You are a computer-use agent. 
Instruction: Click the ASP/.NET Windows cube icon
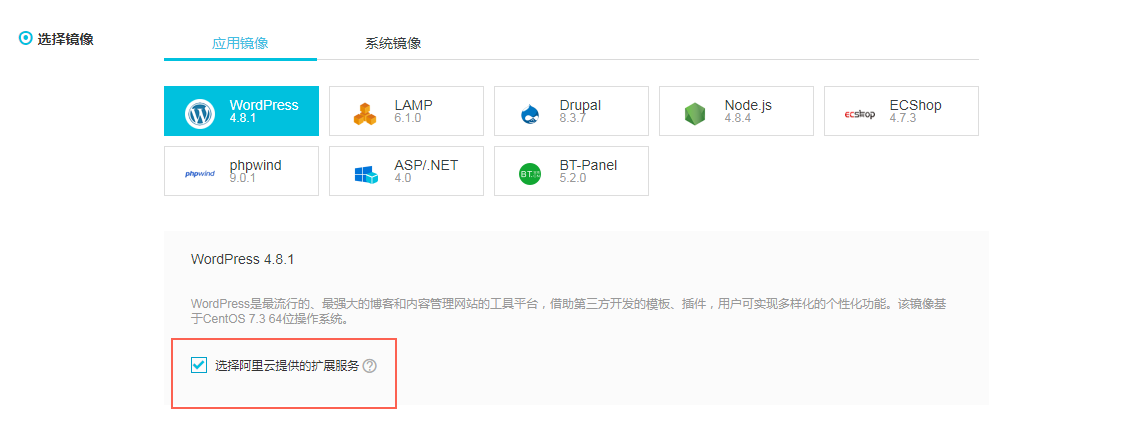[x=365, y=174]
